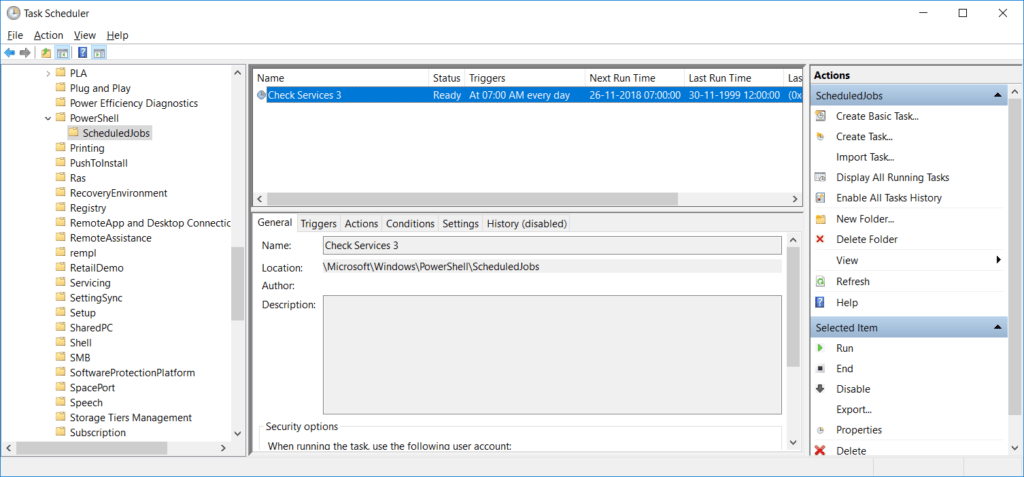Click the Create Basic Task icon
The image size is (1024, 477).
point(821,116)
